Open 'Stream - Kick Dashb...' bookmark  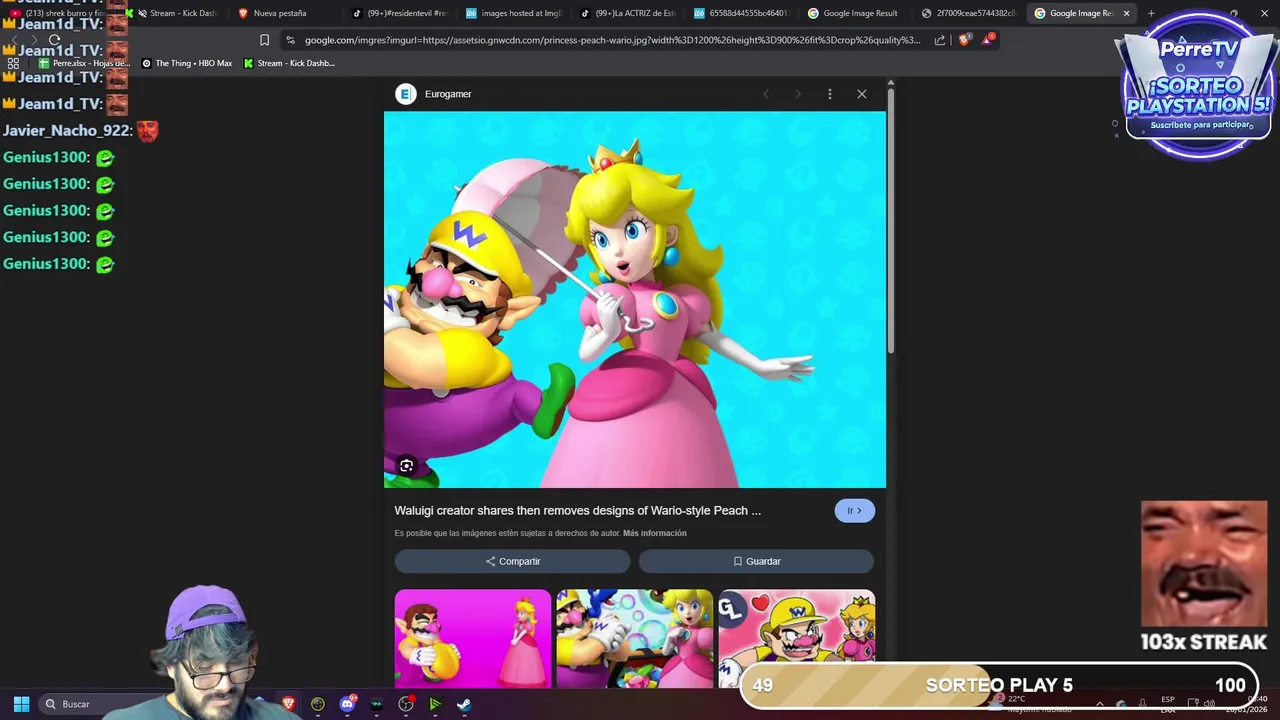(x=289, y=63)
